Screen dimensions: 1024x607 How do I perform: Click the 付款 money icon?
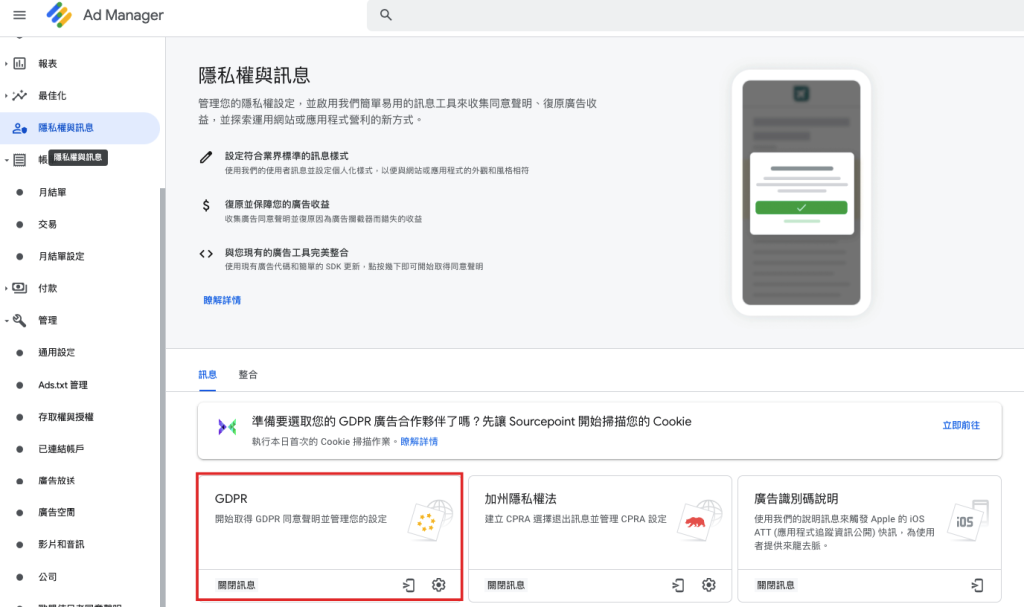(20, 287)
